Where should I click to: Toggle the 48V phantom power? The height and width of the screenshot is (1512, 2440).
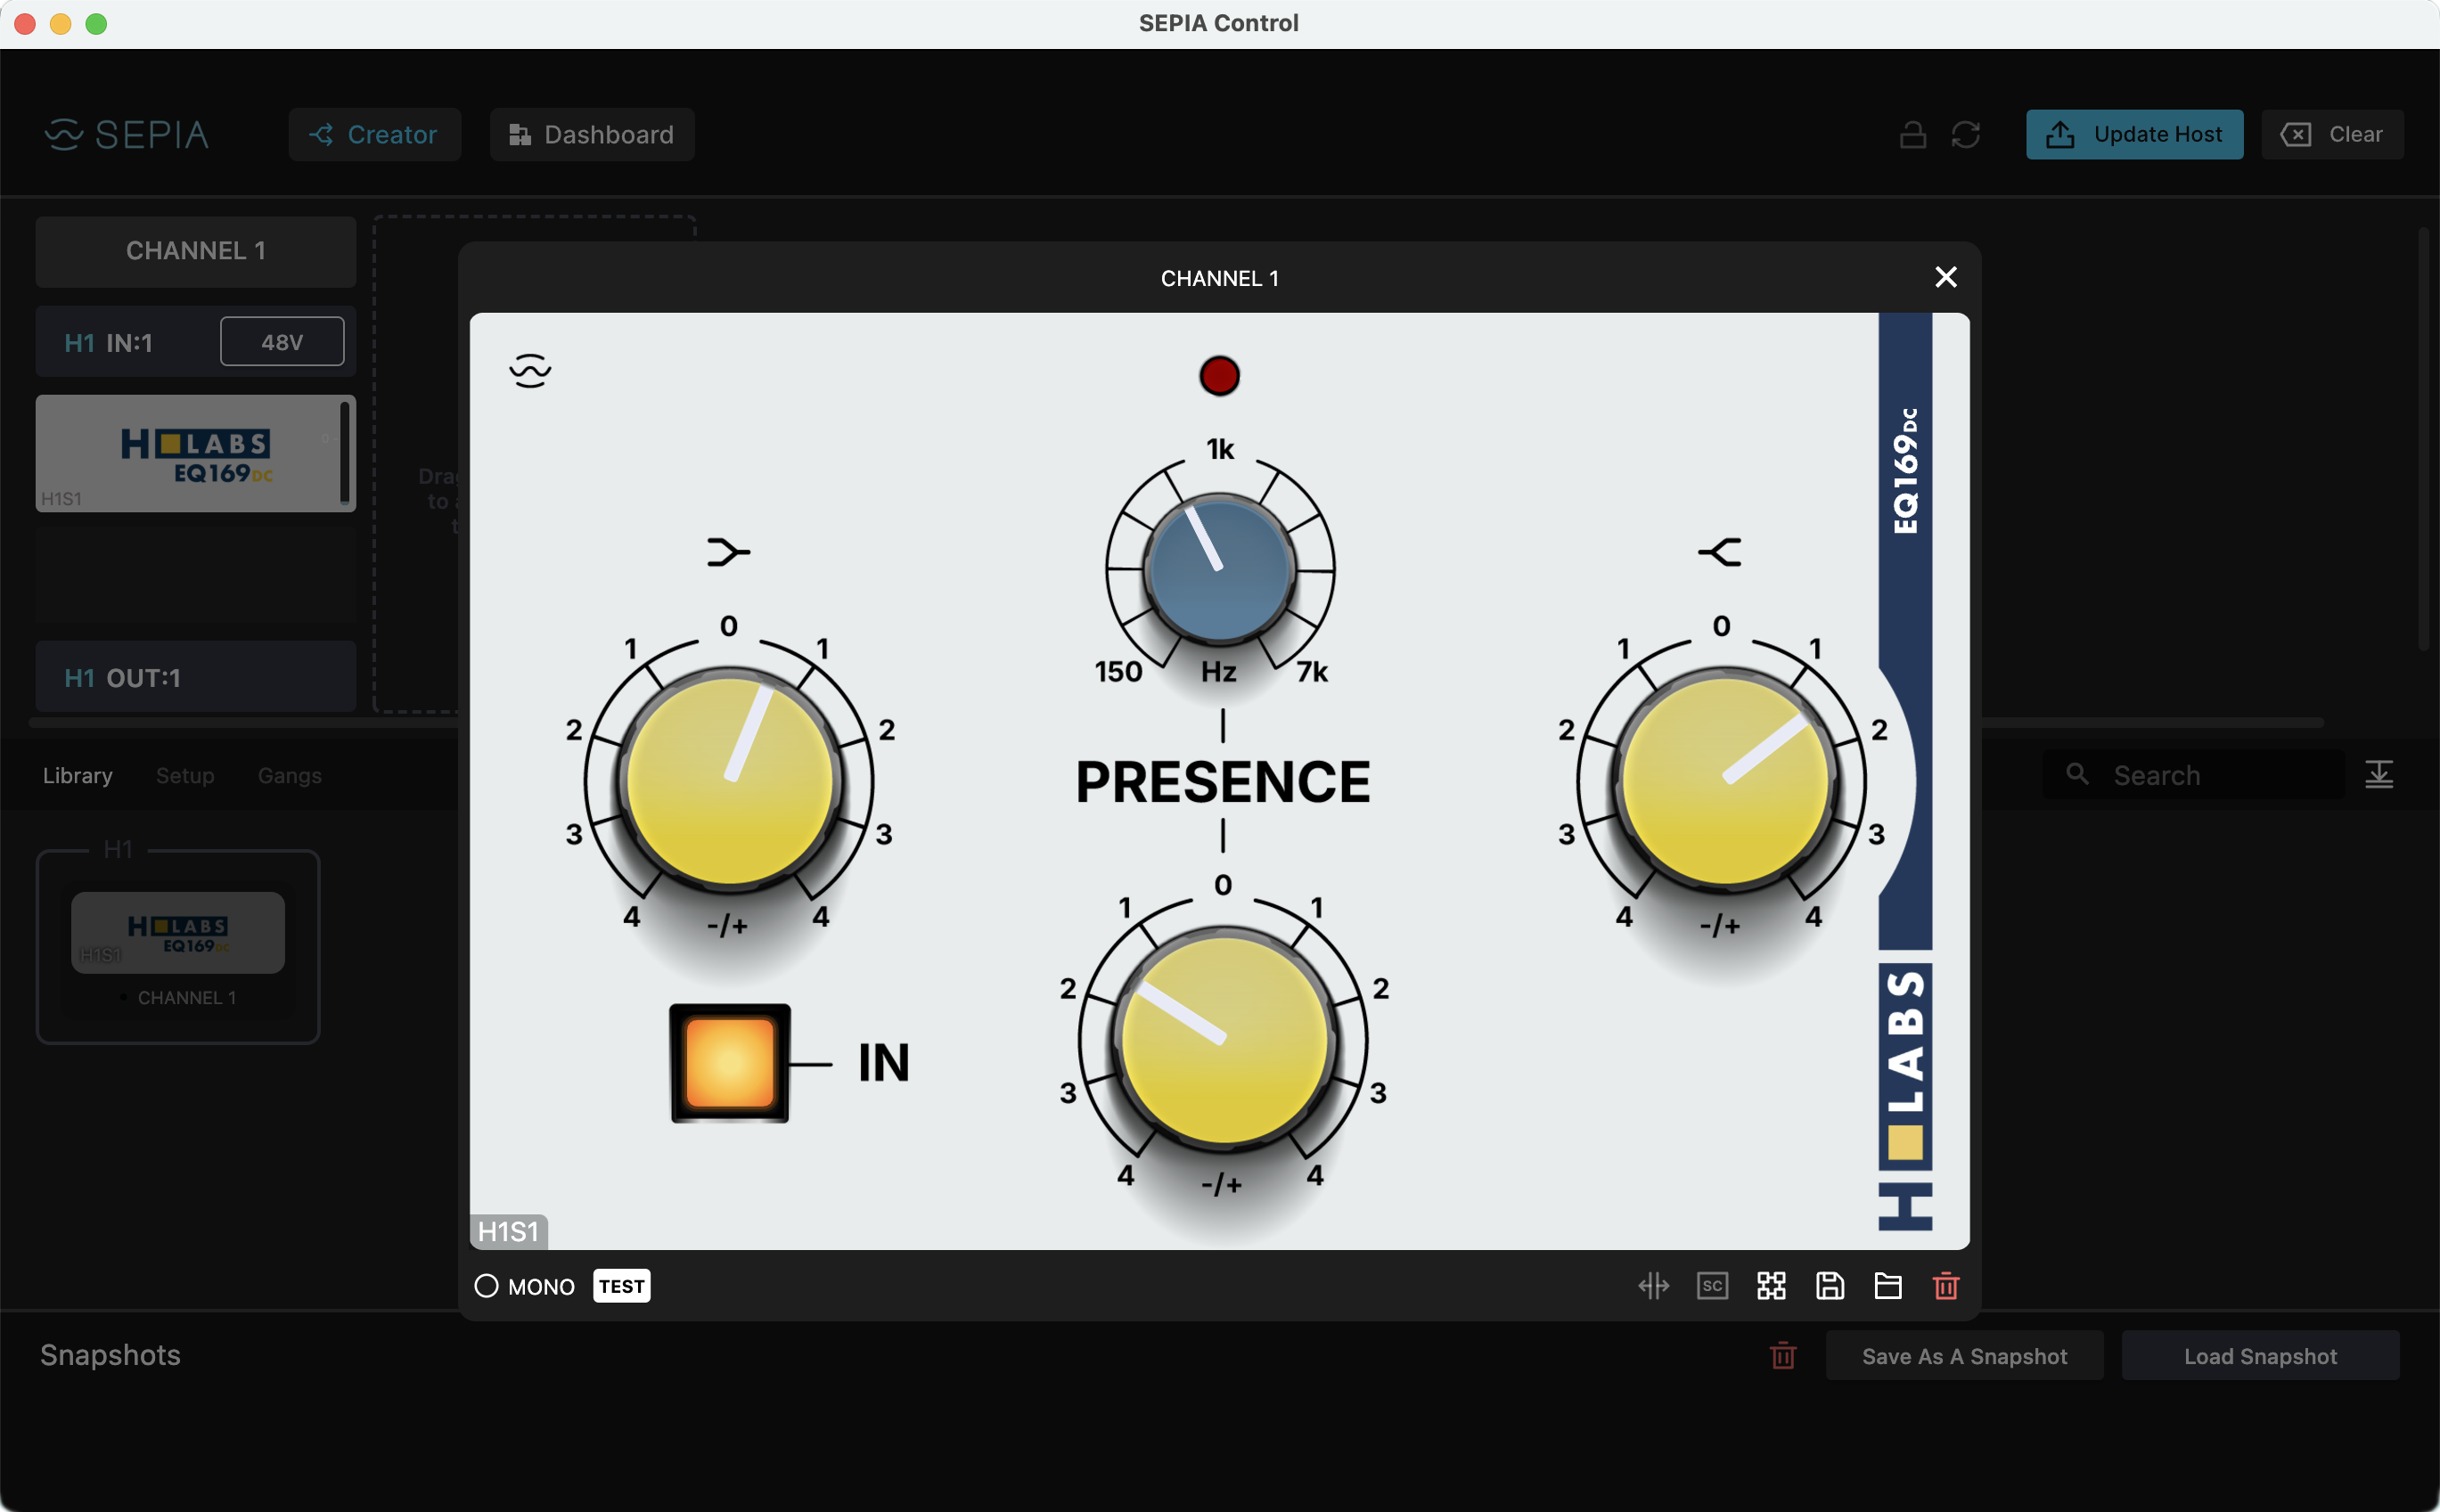(282, 342)
